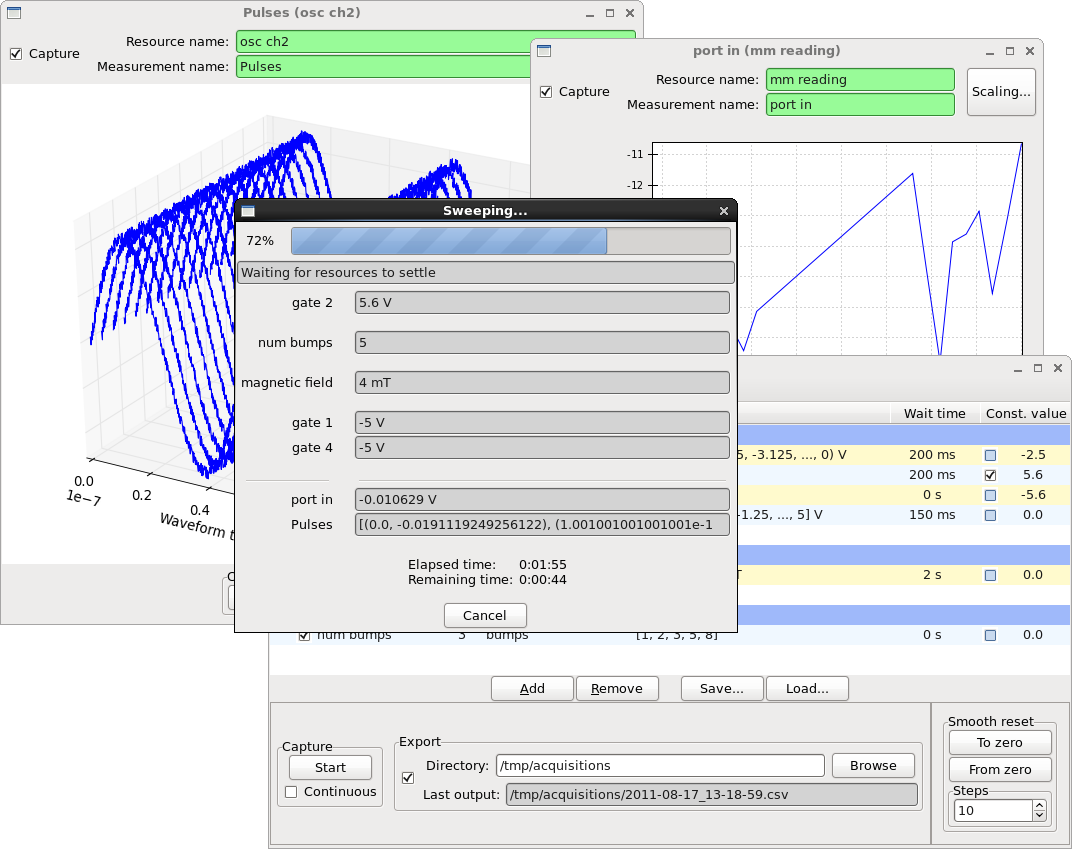Click the 2 s wait time cell
The width and height of the screenshot is (1072, 849).
click(x=932, y=575)
